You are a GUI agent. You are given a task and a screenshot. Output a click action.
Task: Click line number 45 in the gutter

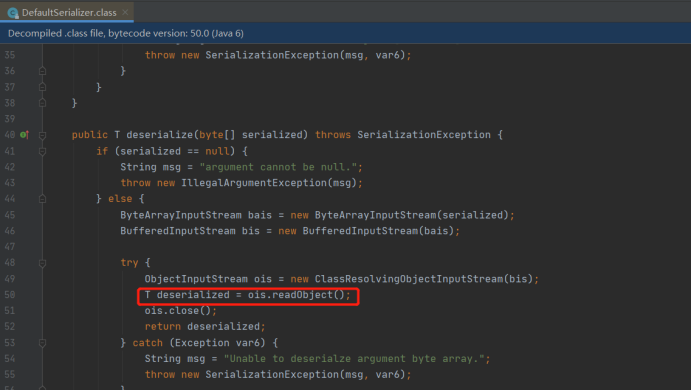(10, 215)
